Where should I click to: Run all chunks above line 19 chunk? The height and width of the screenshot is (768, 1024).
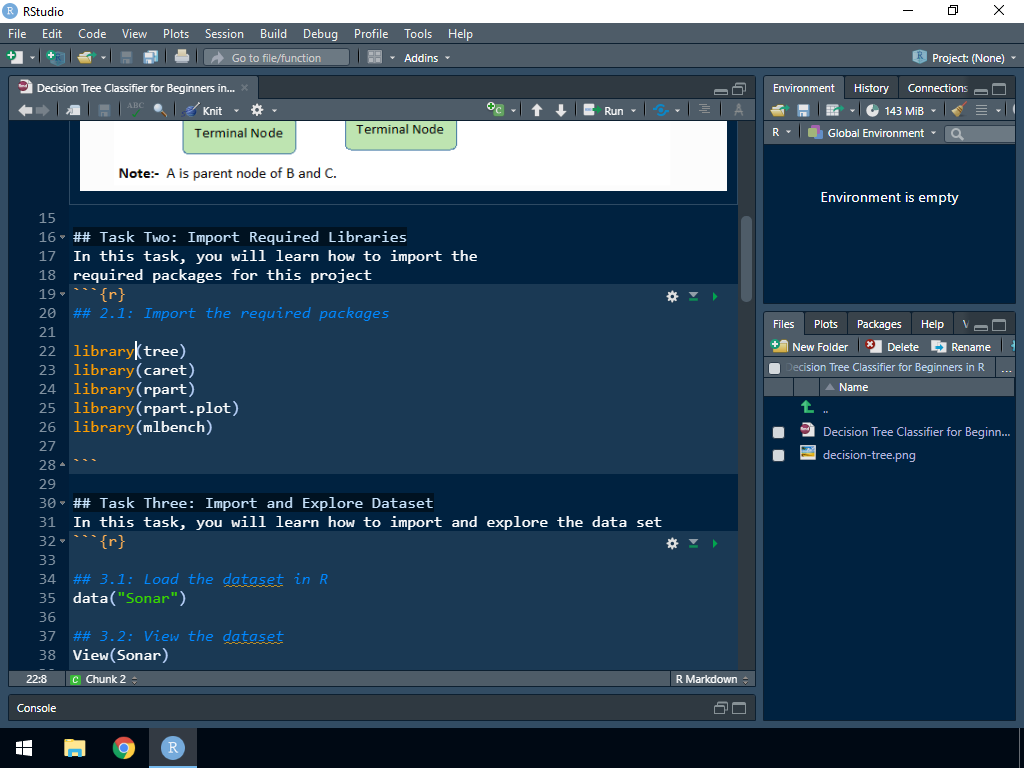click(x=694, y=296)
